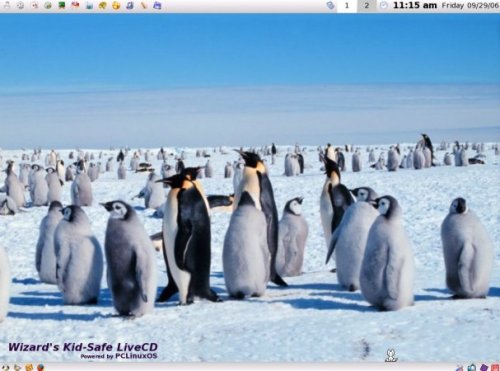Switch to virtual desktop 1

(x=347, y=6)
